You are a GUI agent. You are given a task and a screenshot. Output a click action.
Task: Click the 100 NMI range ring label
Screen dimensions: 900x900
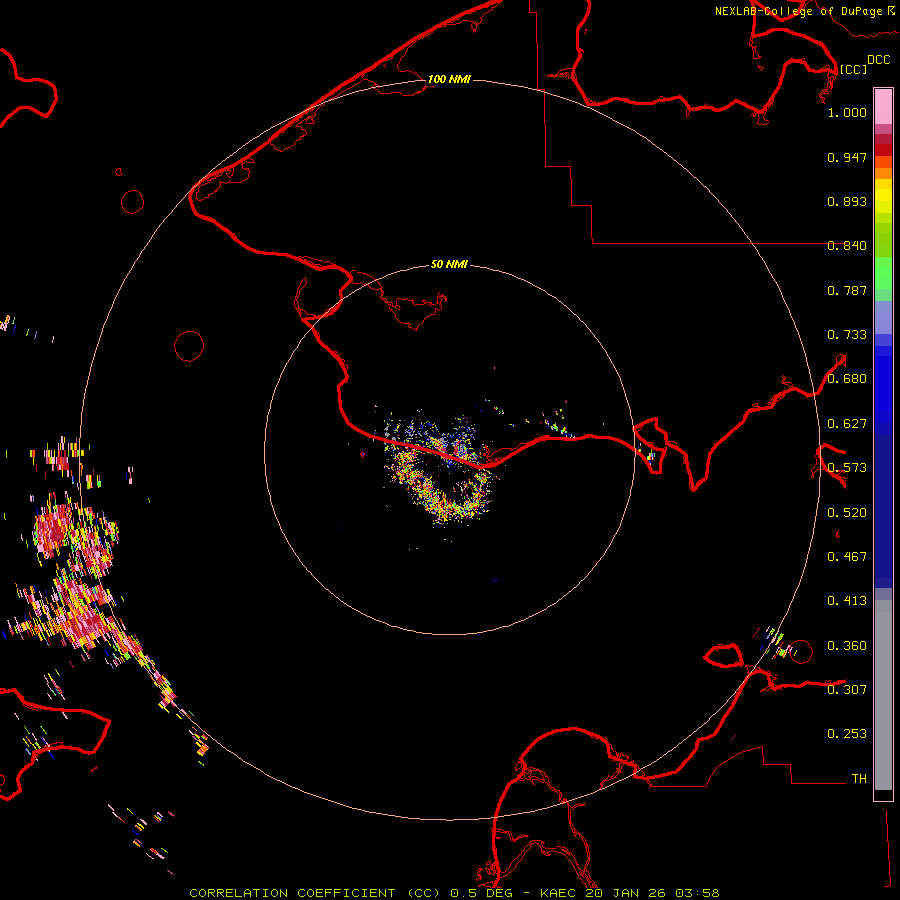click(x=449, y=79)
